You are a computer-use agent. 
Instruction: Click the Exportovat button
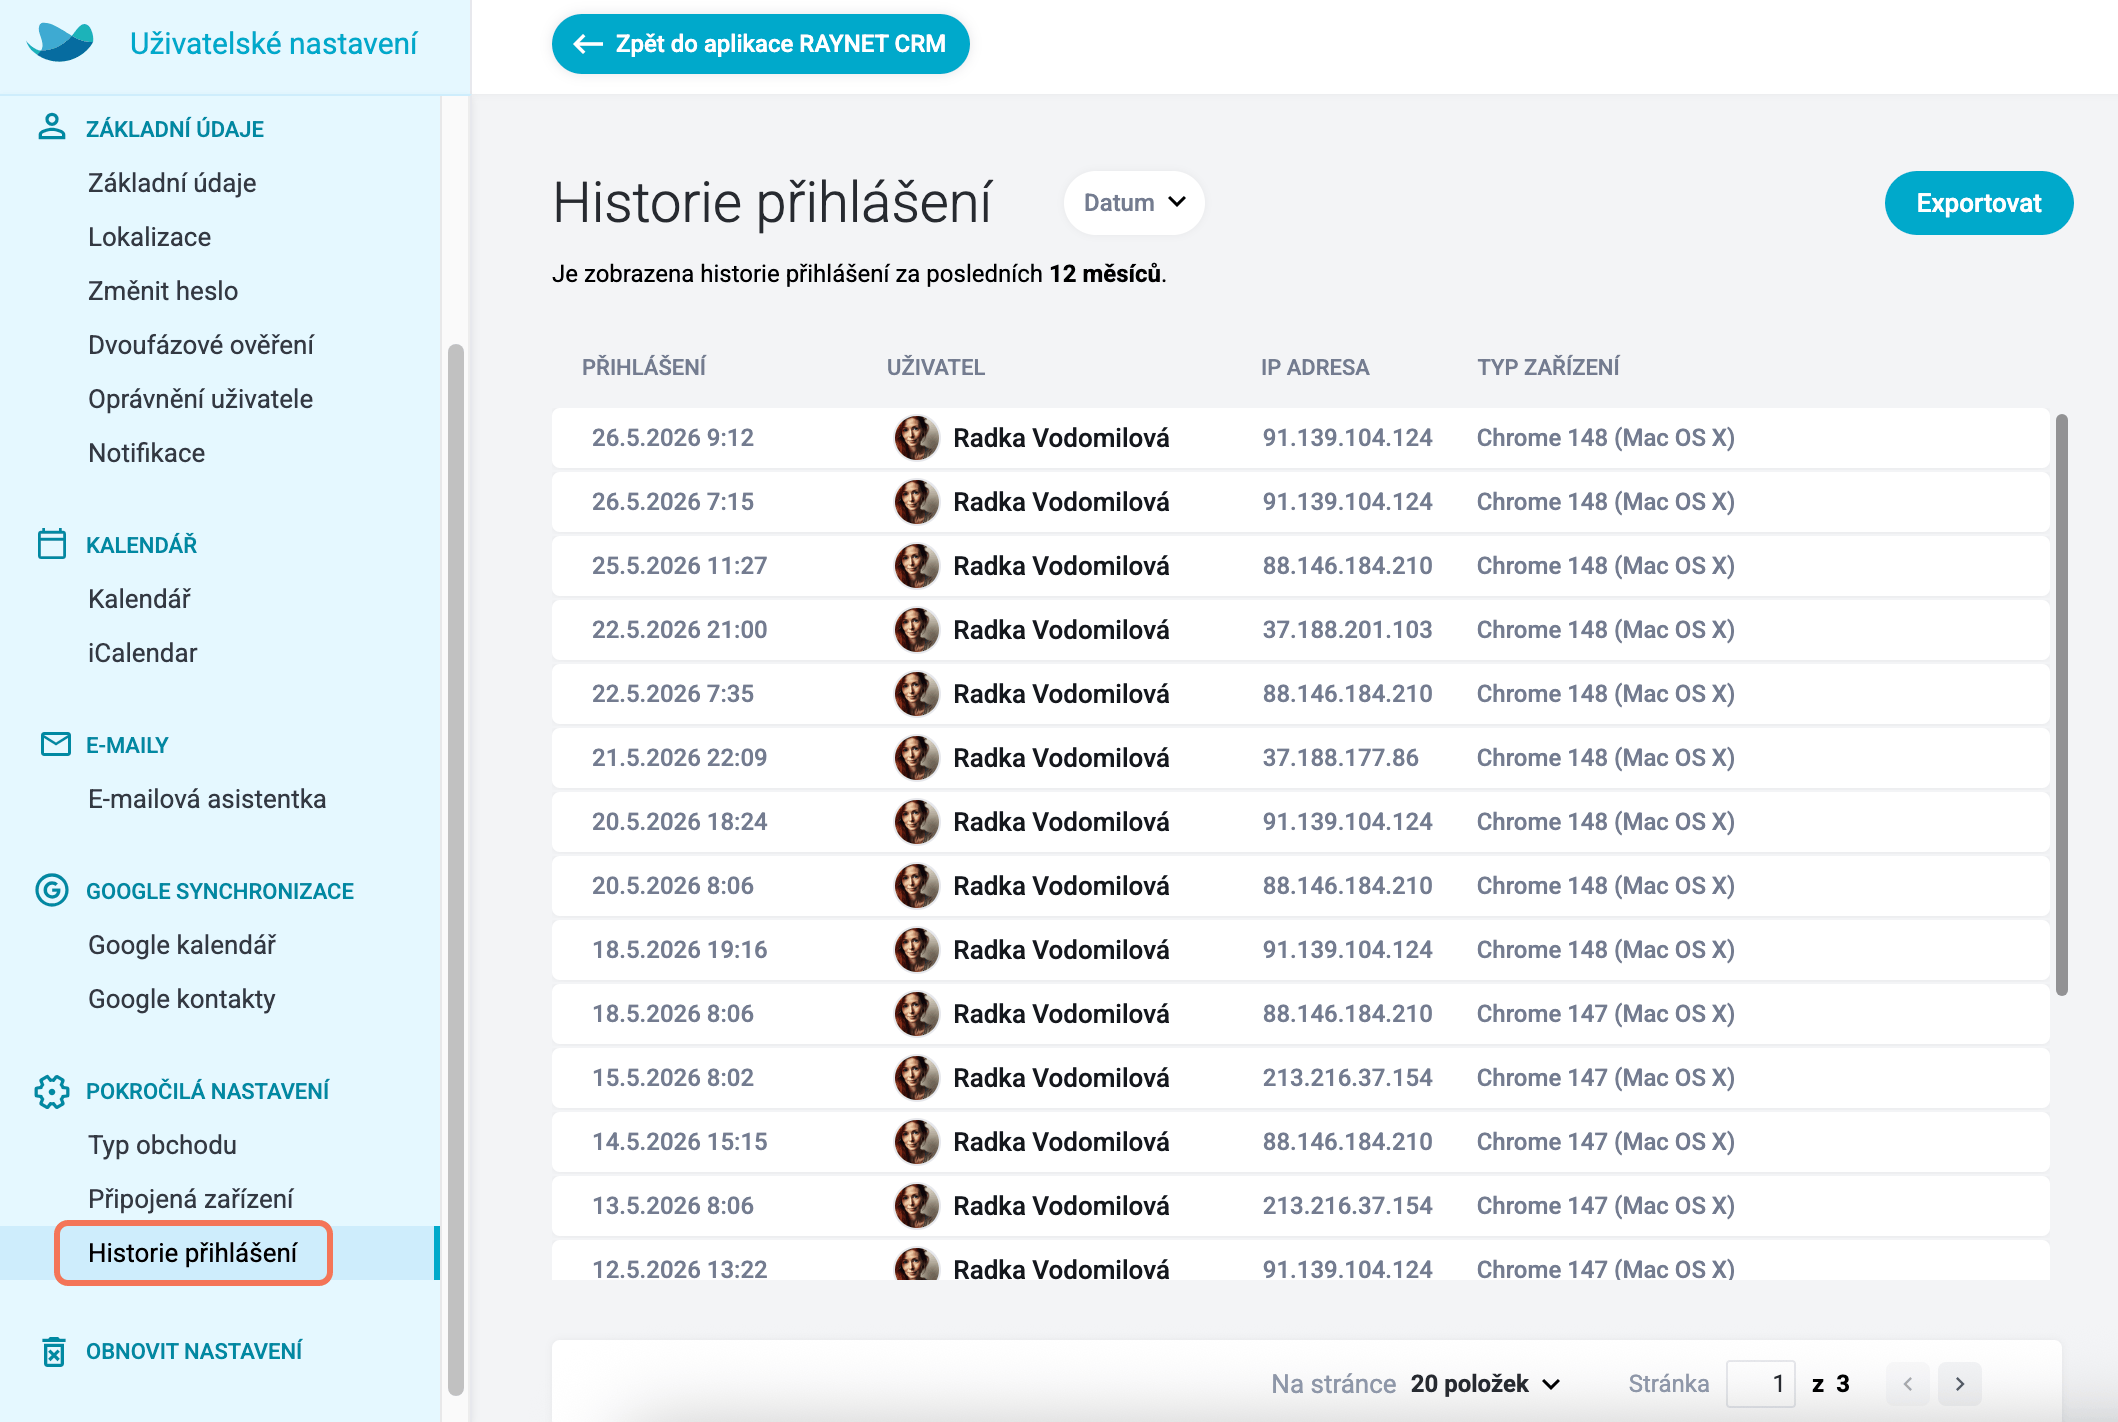[1979, 203]
